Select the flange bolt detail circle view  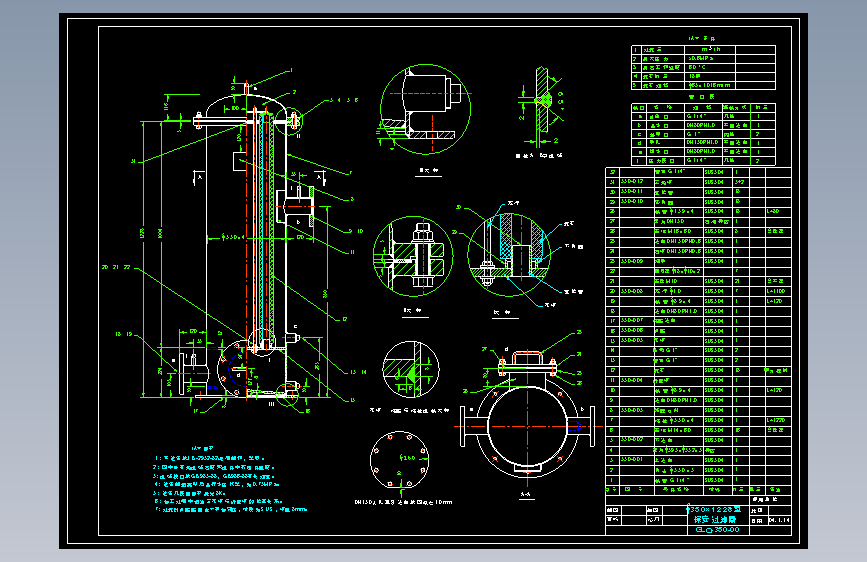click(x=413, y=256)
